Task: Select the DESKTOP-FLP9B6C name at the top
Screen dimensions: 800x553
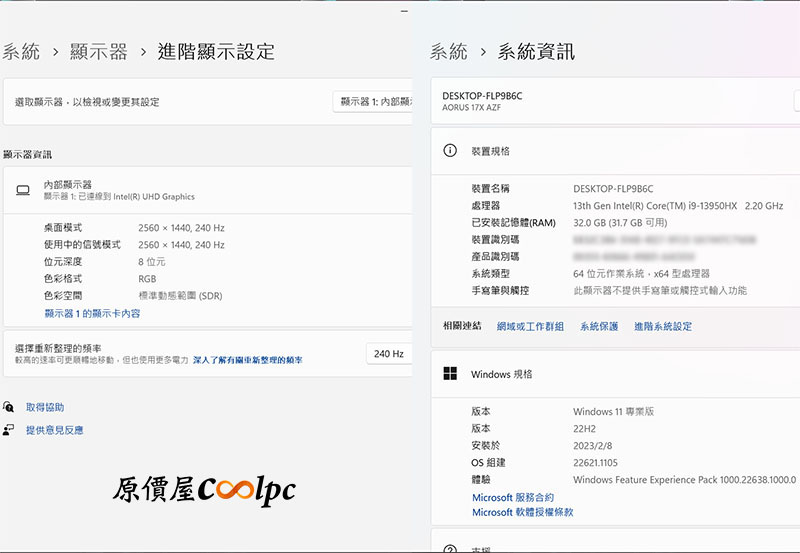Action: click(x=482, y=95)
